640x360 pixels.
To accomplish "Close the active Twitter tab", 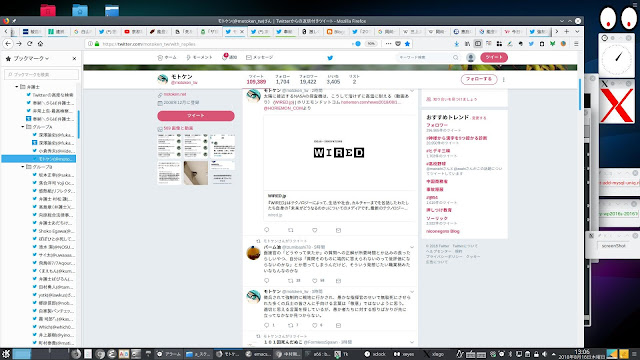I will pos(242,31).
